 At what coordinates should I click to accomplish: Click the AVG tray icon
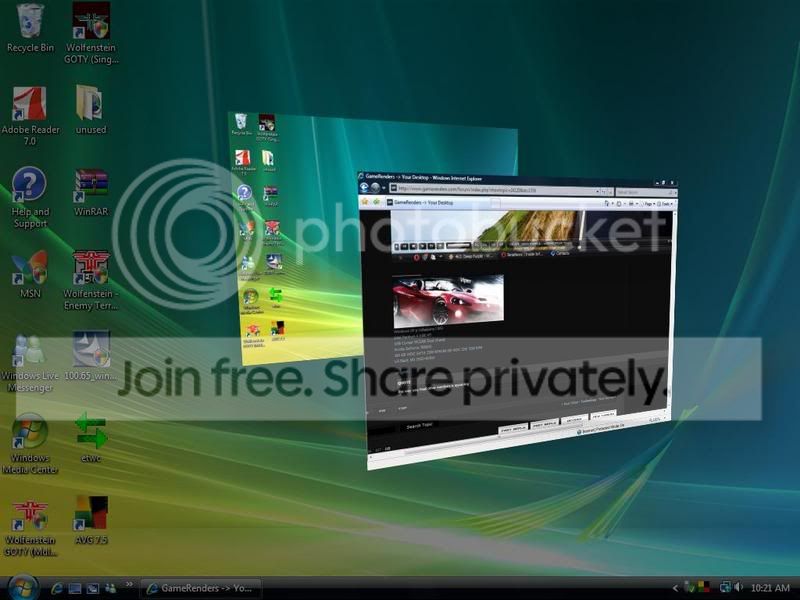[x=703, y=588]
